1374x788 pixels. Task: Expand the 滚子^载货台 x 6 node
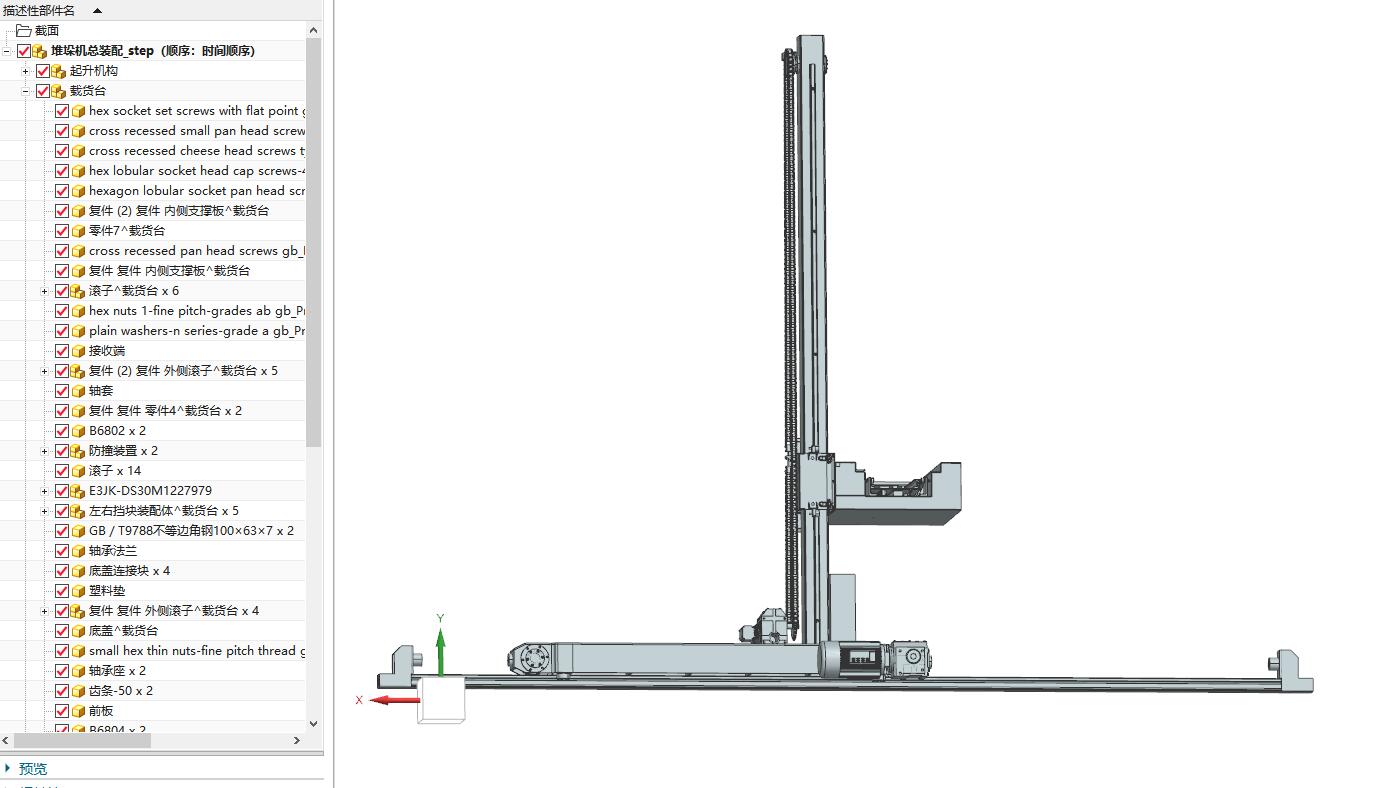click(x=44, y=291)
